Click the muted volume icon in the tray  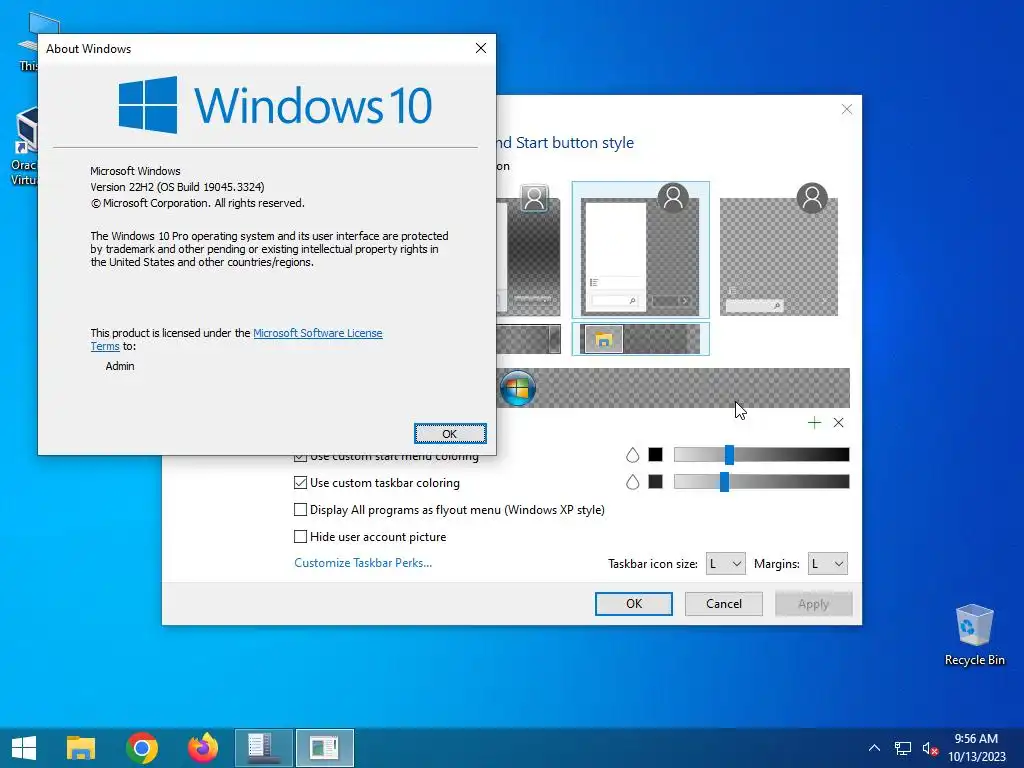(x=931, y=748)
